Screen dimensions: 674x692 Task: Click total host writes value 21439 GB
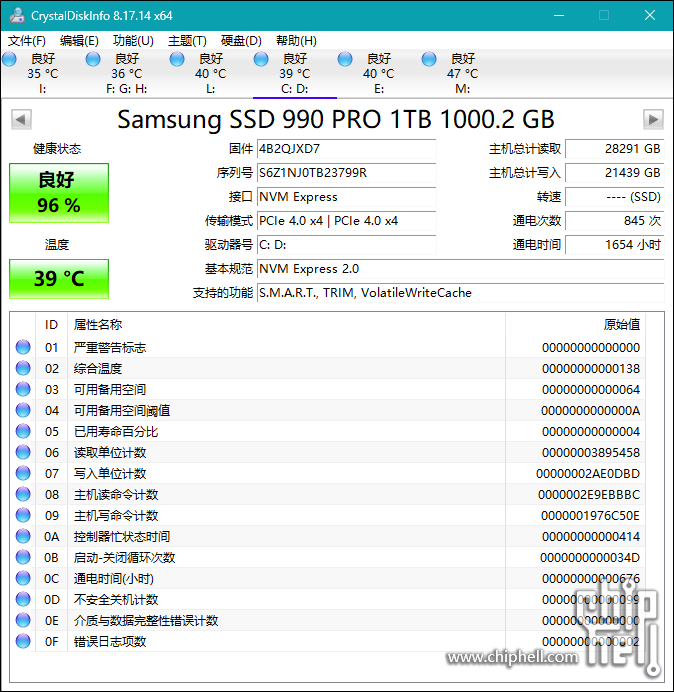(x=614, y=173)
